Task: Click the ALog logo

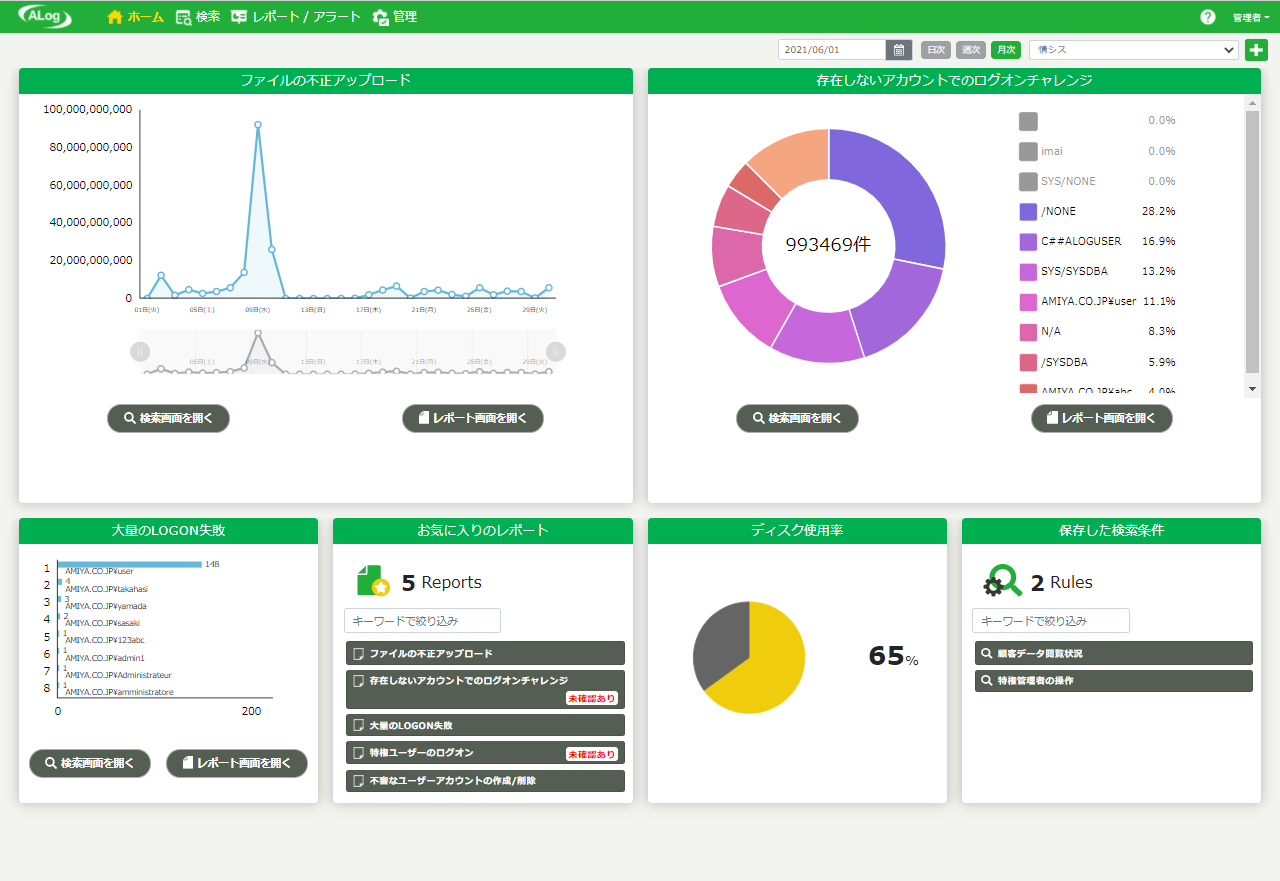Action: click(45, 17)
